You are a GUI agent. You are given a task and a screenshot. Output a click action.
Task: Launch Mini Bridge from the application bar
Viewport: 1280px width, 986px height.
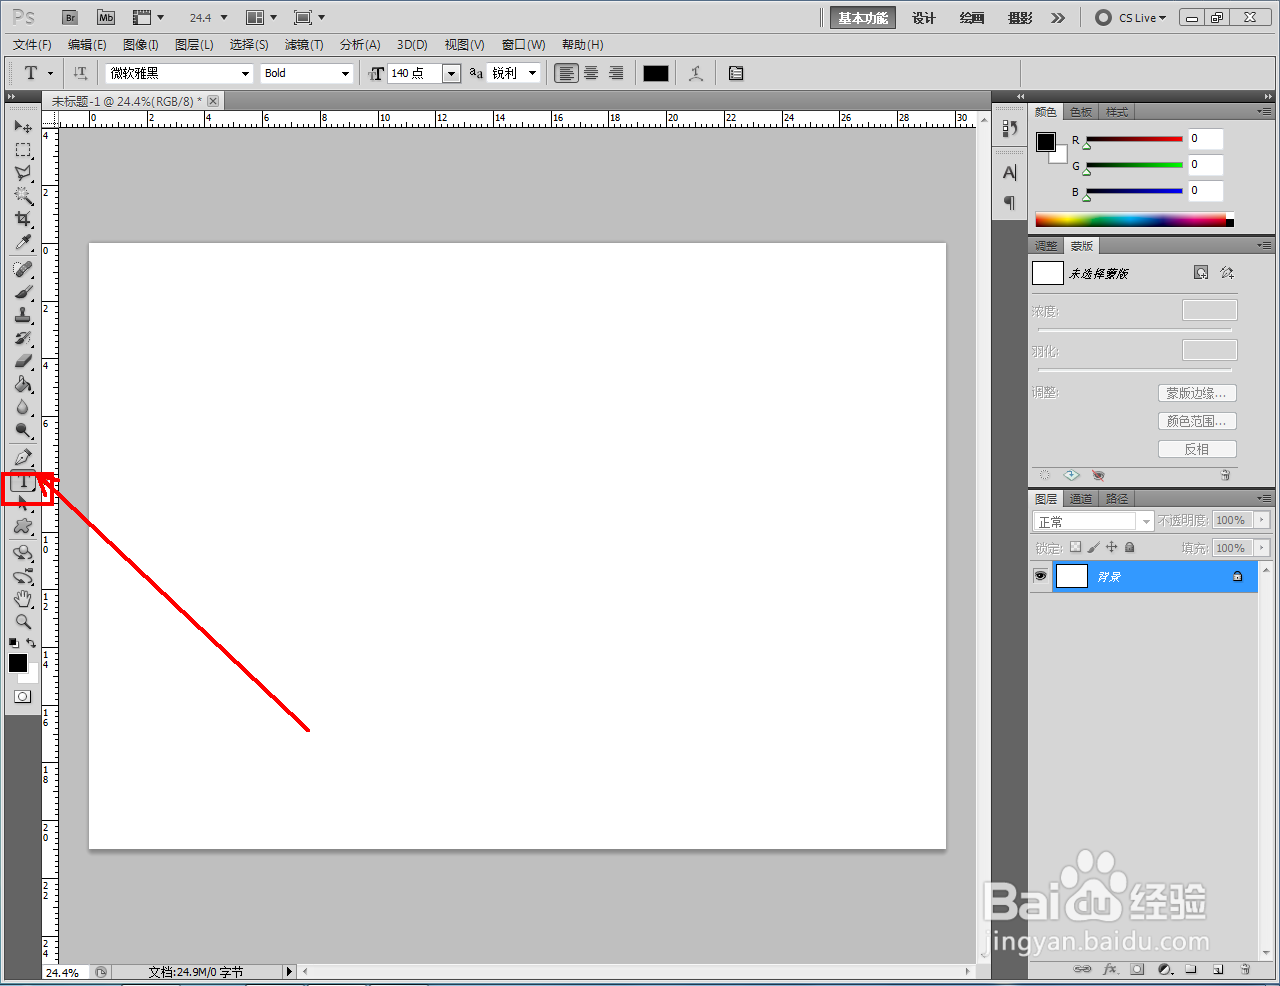pos(106,18)
